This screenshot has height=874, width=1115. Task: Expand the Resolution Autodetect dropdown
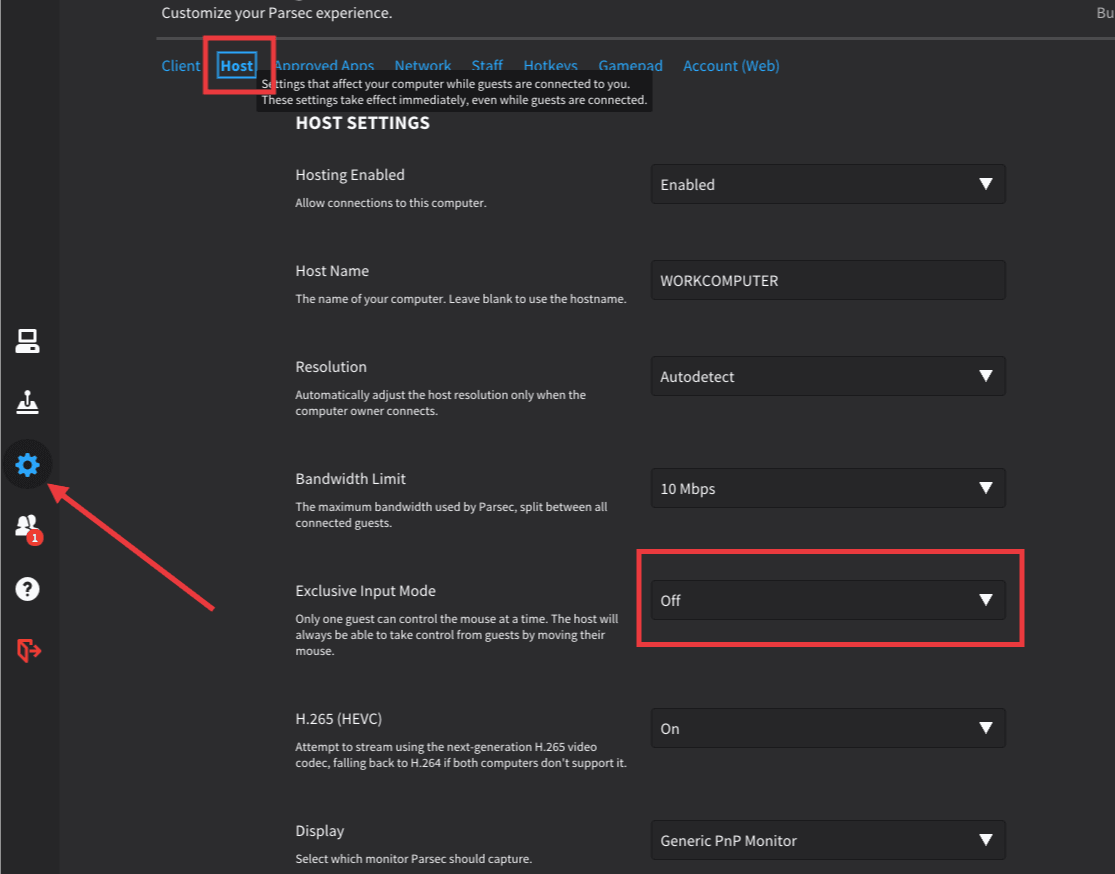[827, 377]
